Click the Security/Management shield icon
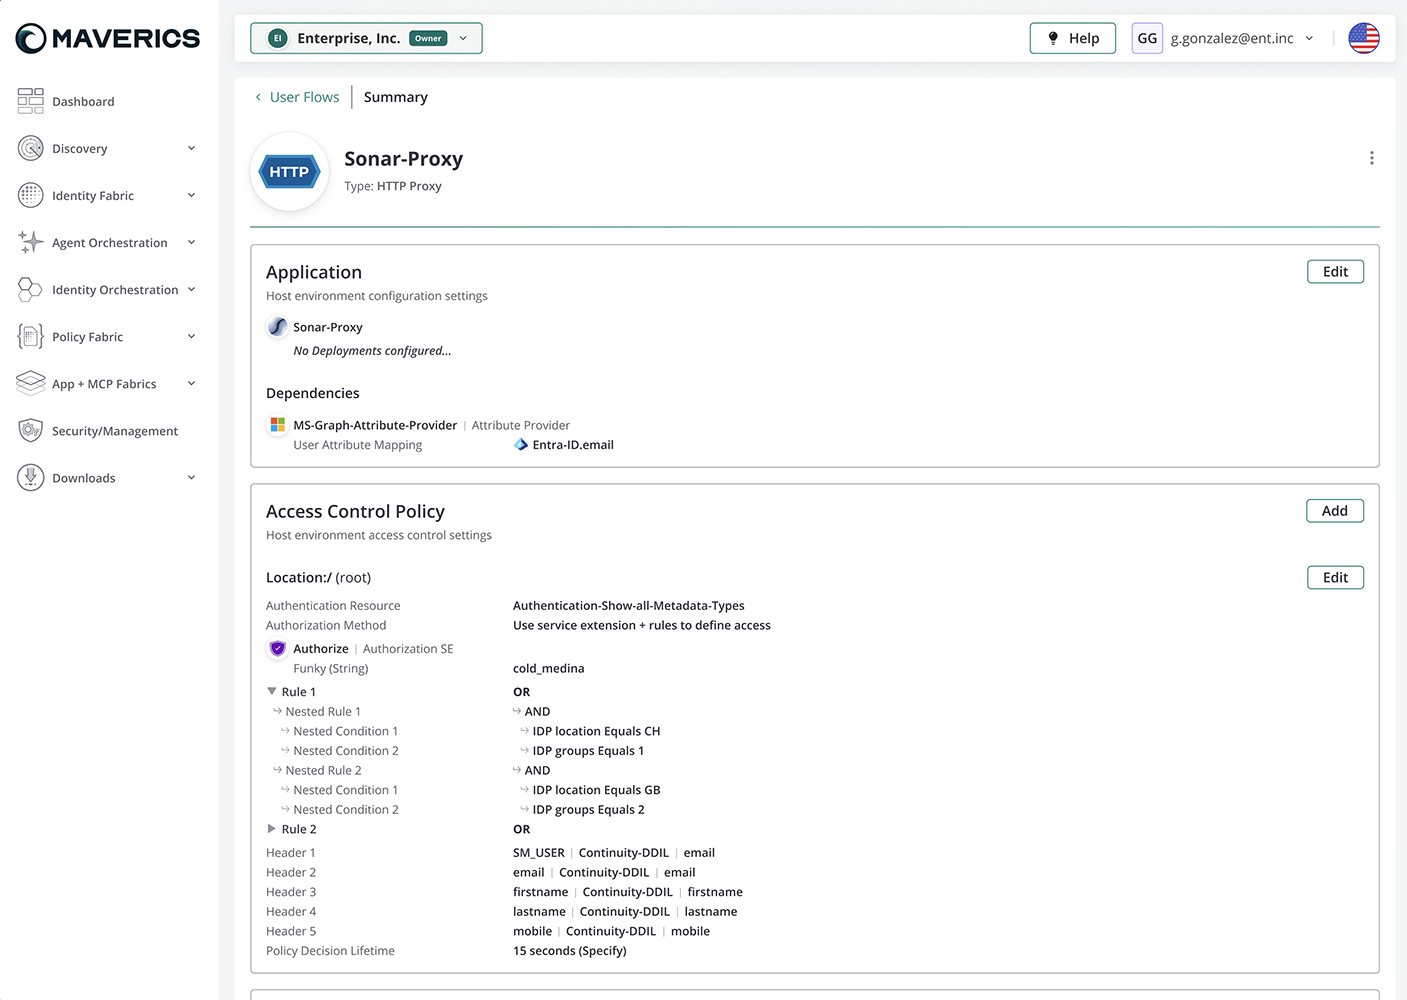1407x1000 pixels. point(31,430)
